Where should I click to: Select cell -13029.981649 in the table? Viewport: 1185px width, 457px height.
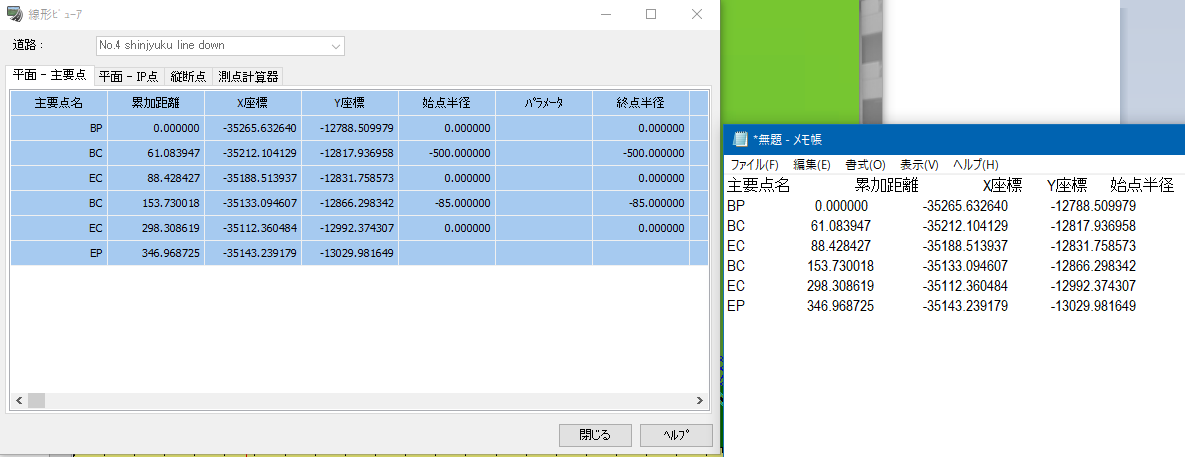point(350,253)
